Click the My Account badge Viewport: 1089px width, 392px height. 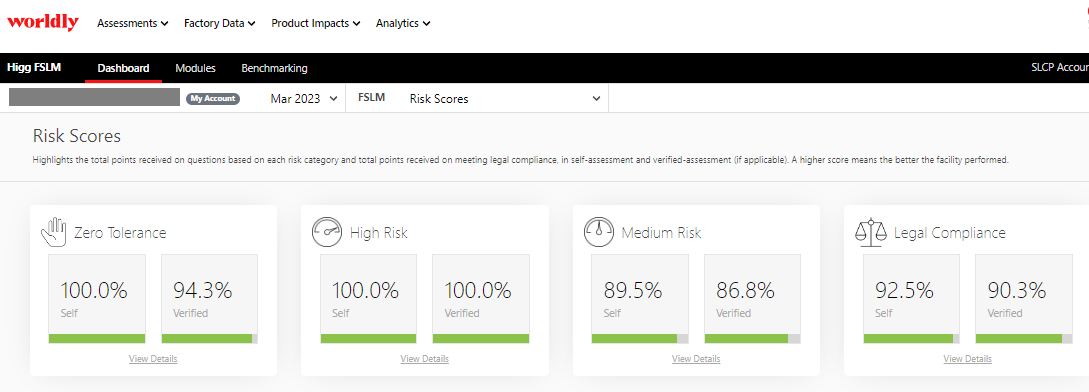pyautogui.click(x=213, y=99)
